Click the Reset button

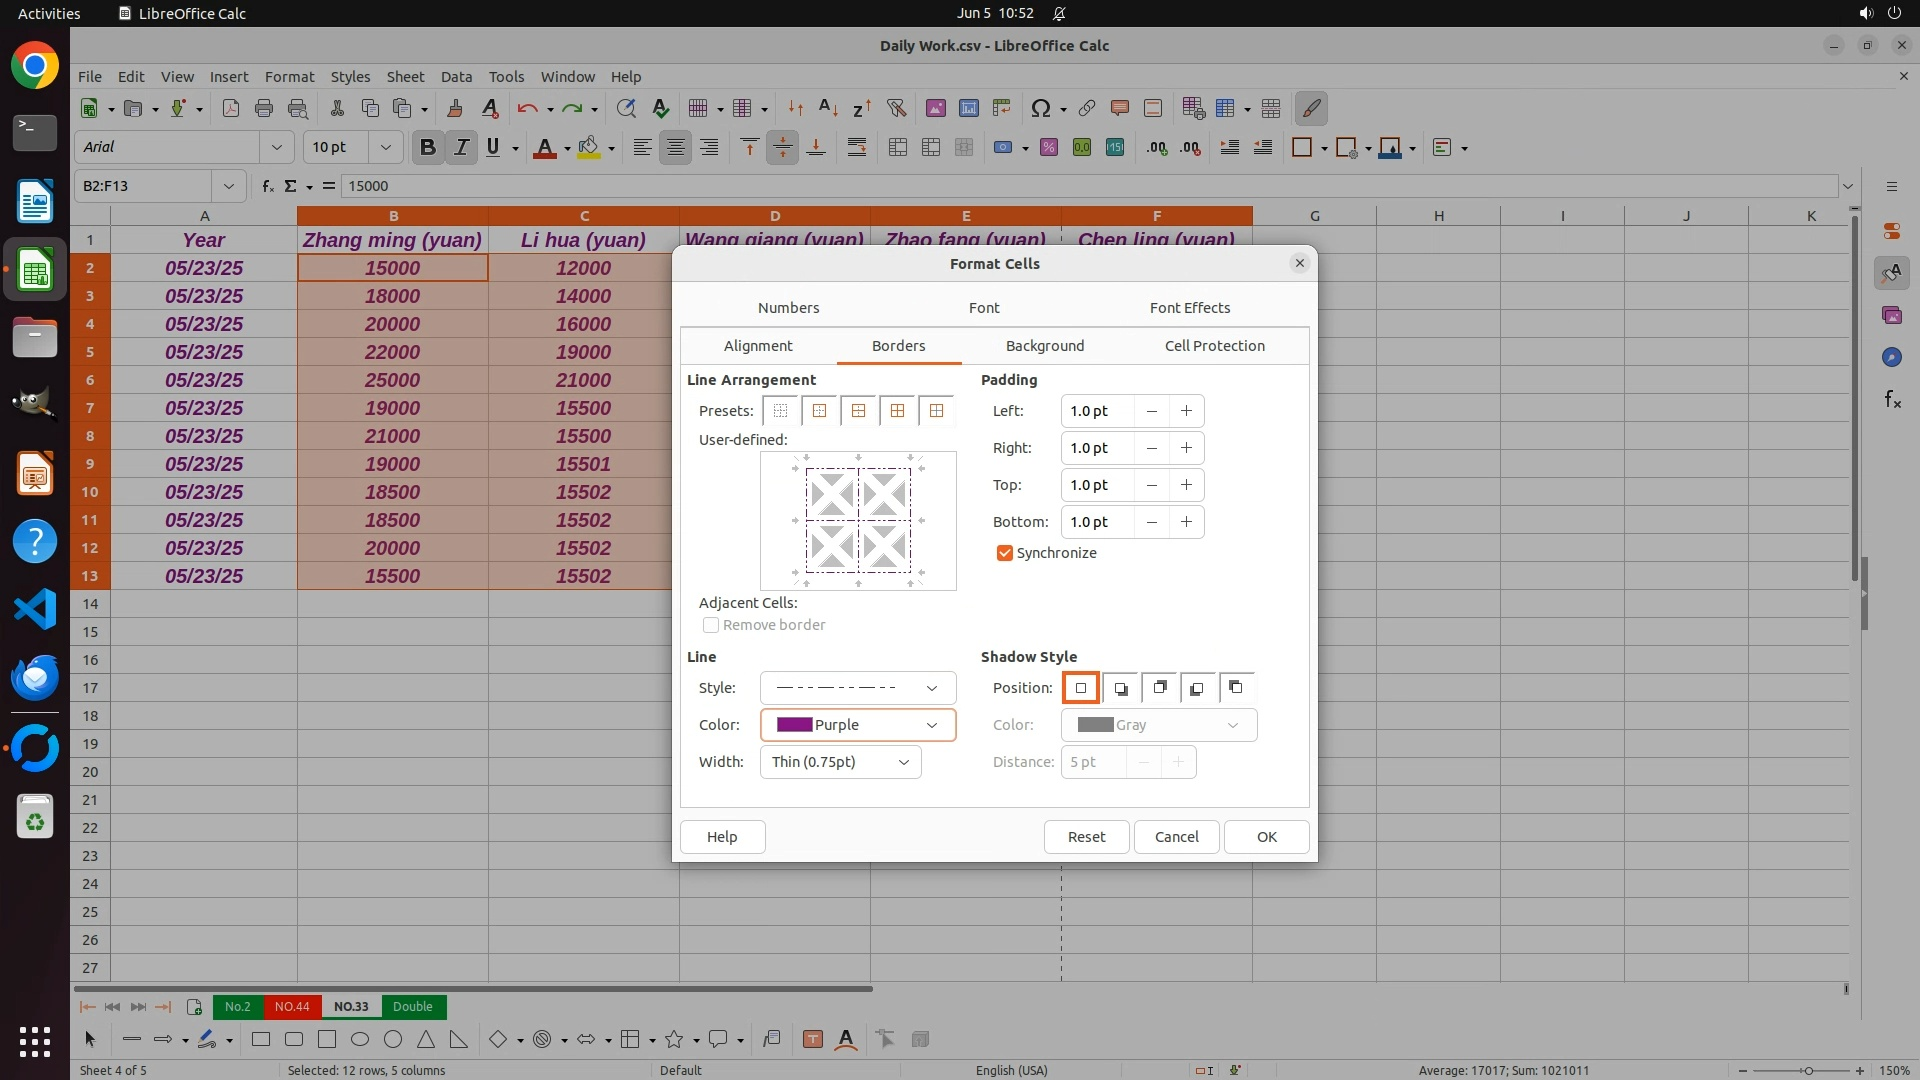tap(1086, 837)
